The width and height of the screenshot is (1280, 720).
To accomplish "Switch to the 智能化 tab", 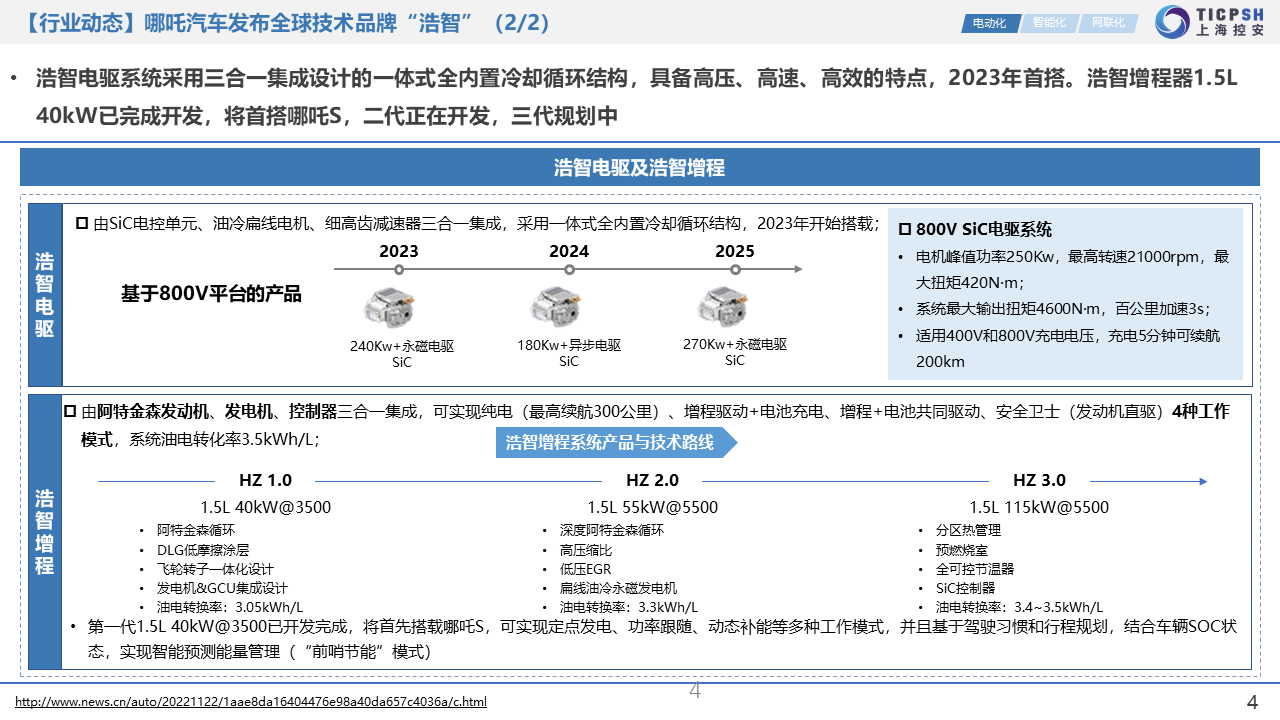I will pos(1050,22).
